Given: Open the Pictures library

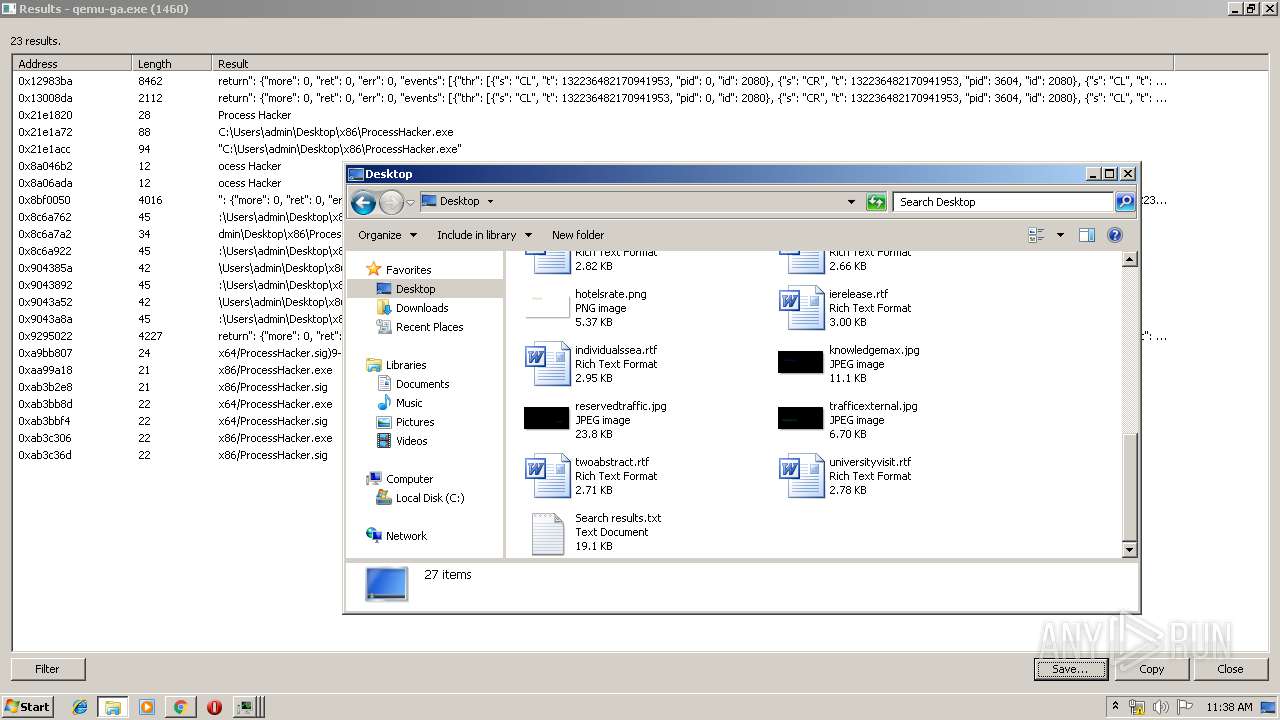Looking at the screenshot, I should point(415,422).
